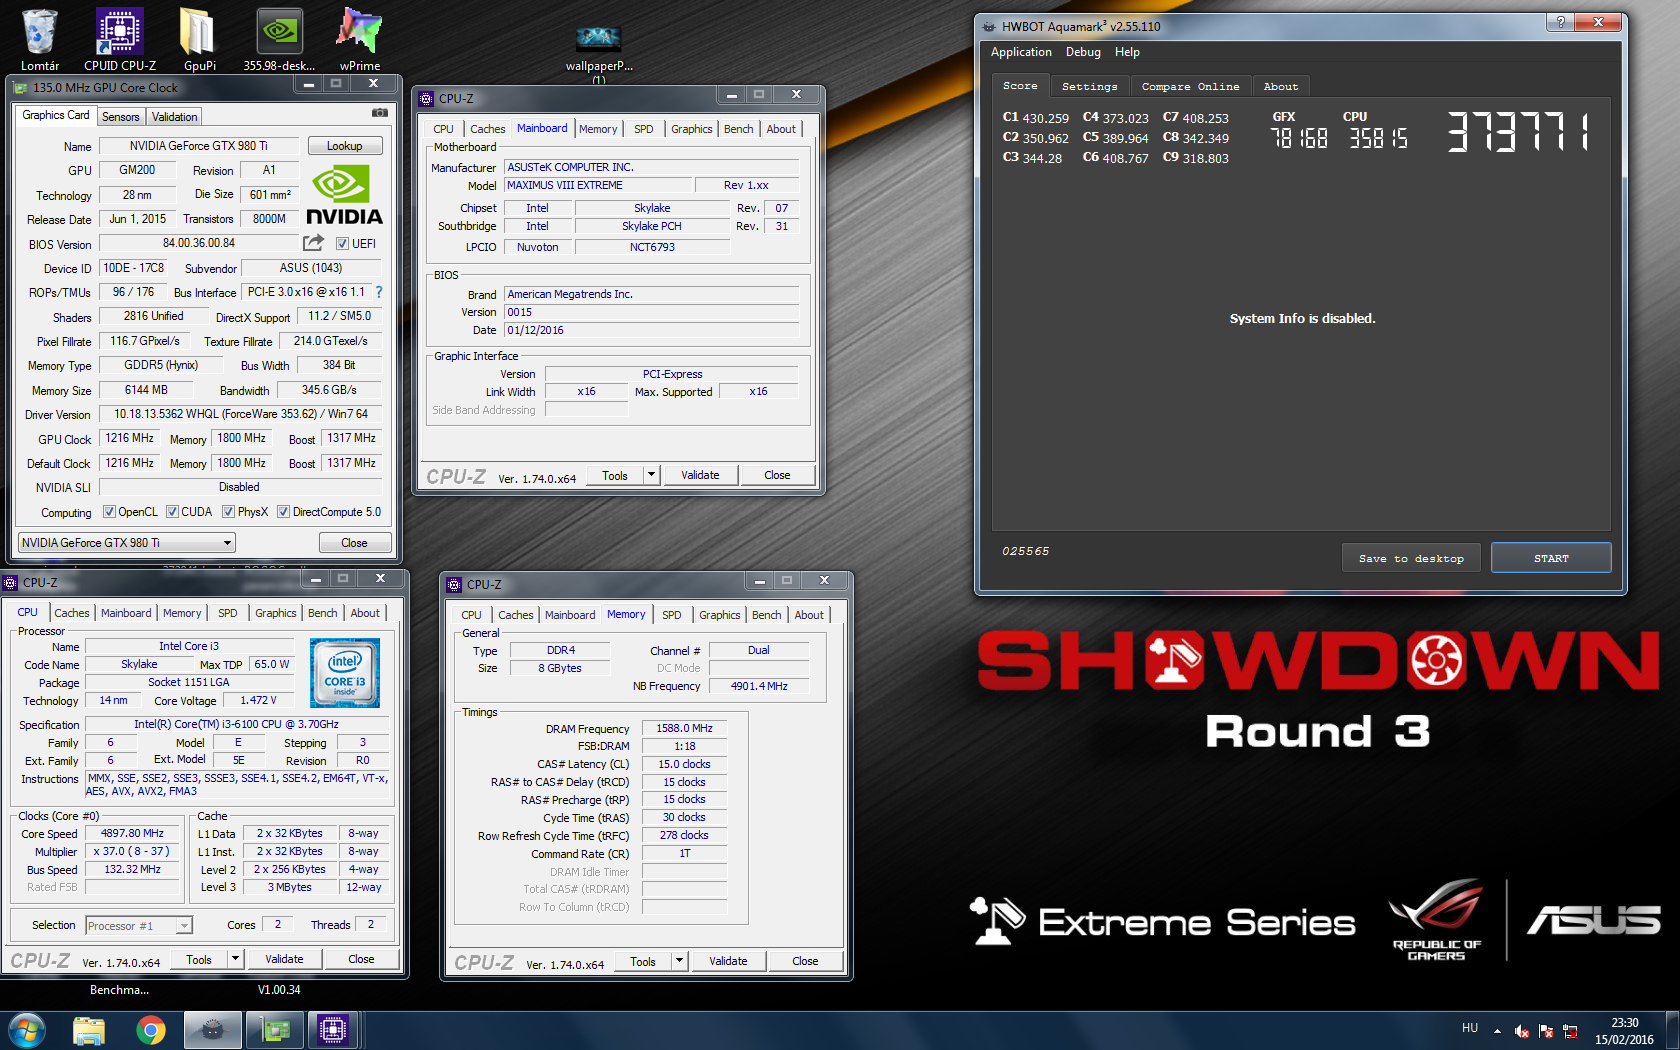This screenshot has width=1680, height=1050.
Task: Toggle the PhysX checkbox
Action: coord(228,512)
